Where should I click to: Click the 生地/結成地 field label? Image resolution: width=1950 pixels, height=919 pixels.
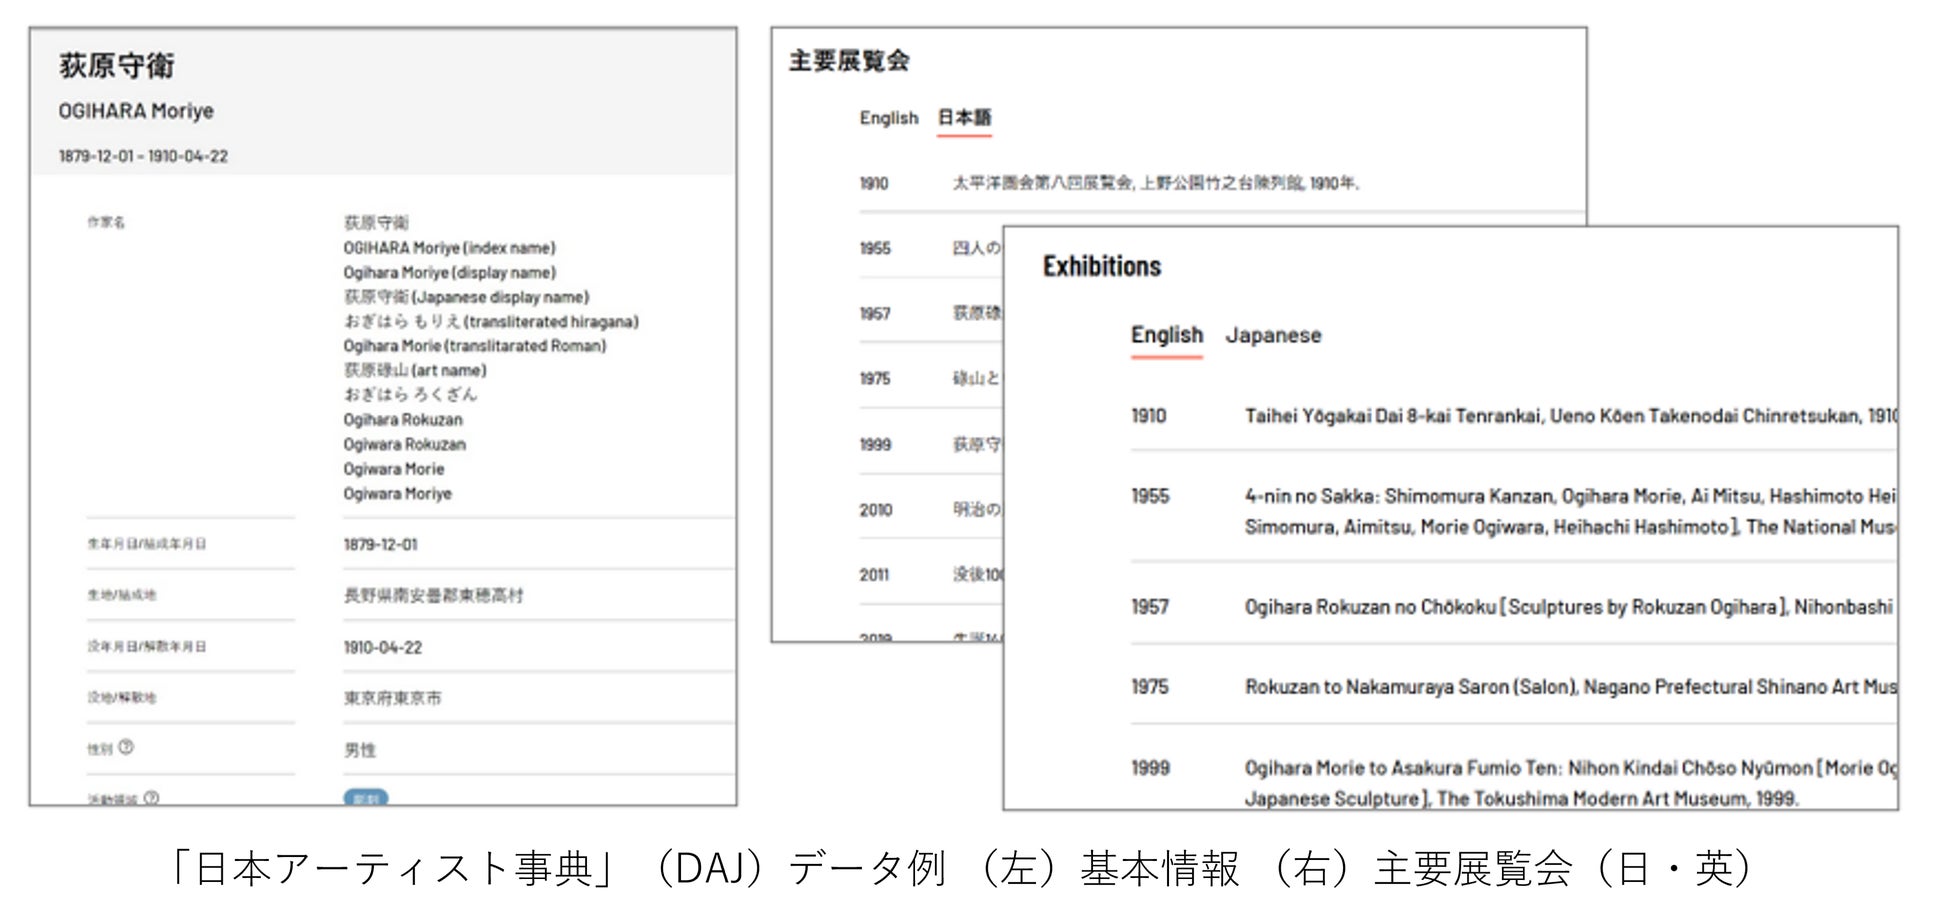click(x=121, y=595)
